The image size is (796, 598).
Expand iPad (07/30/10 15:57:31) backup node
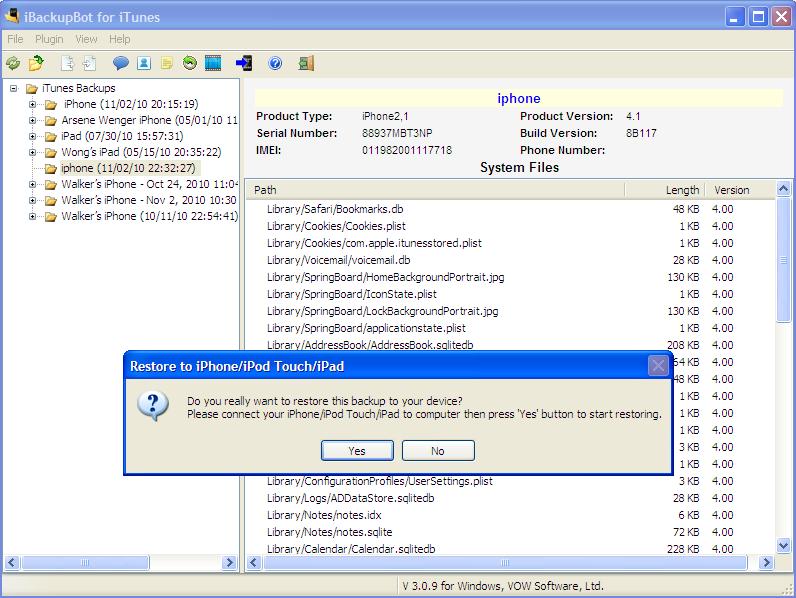(32, 137)
